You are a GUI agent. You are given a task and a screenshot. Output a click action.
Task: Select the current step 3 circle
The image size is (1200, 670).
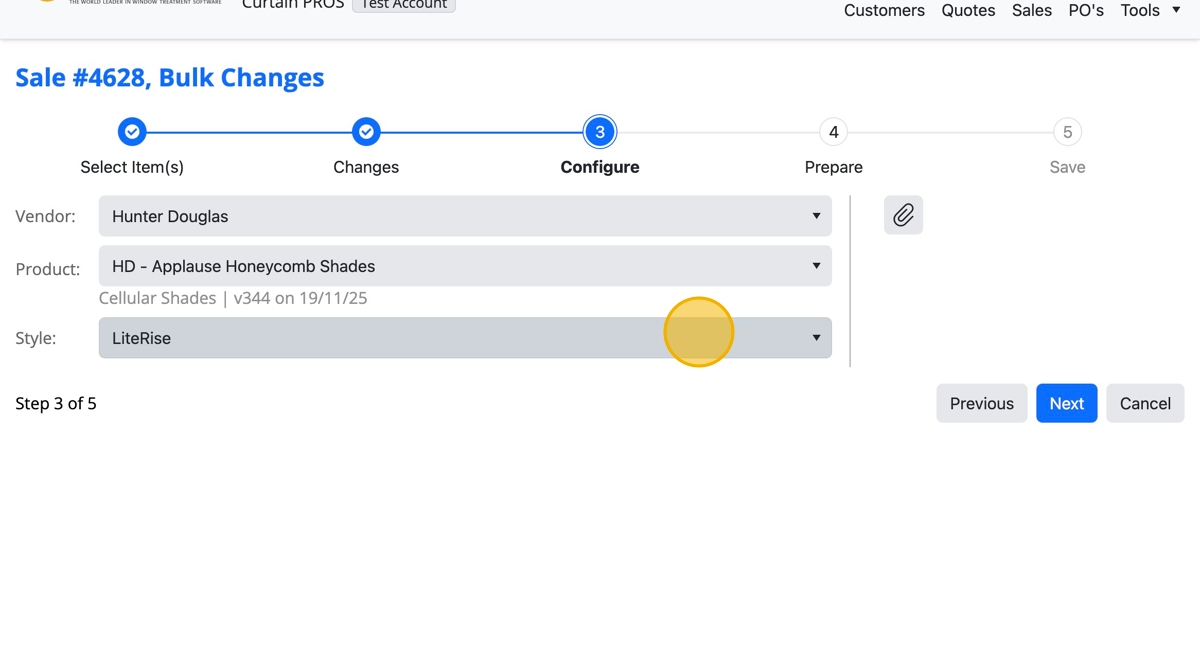point(600,132)
